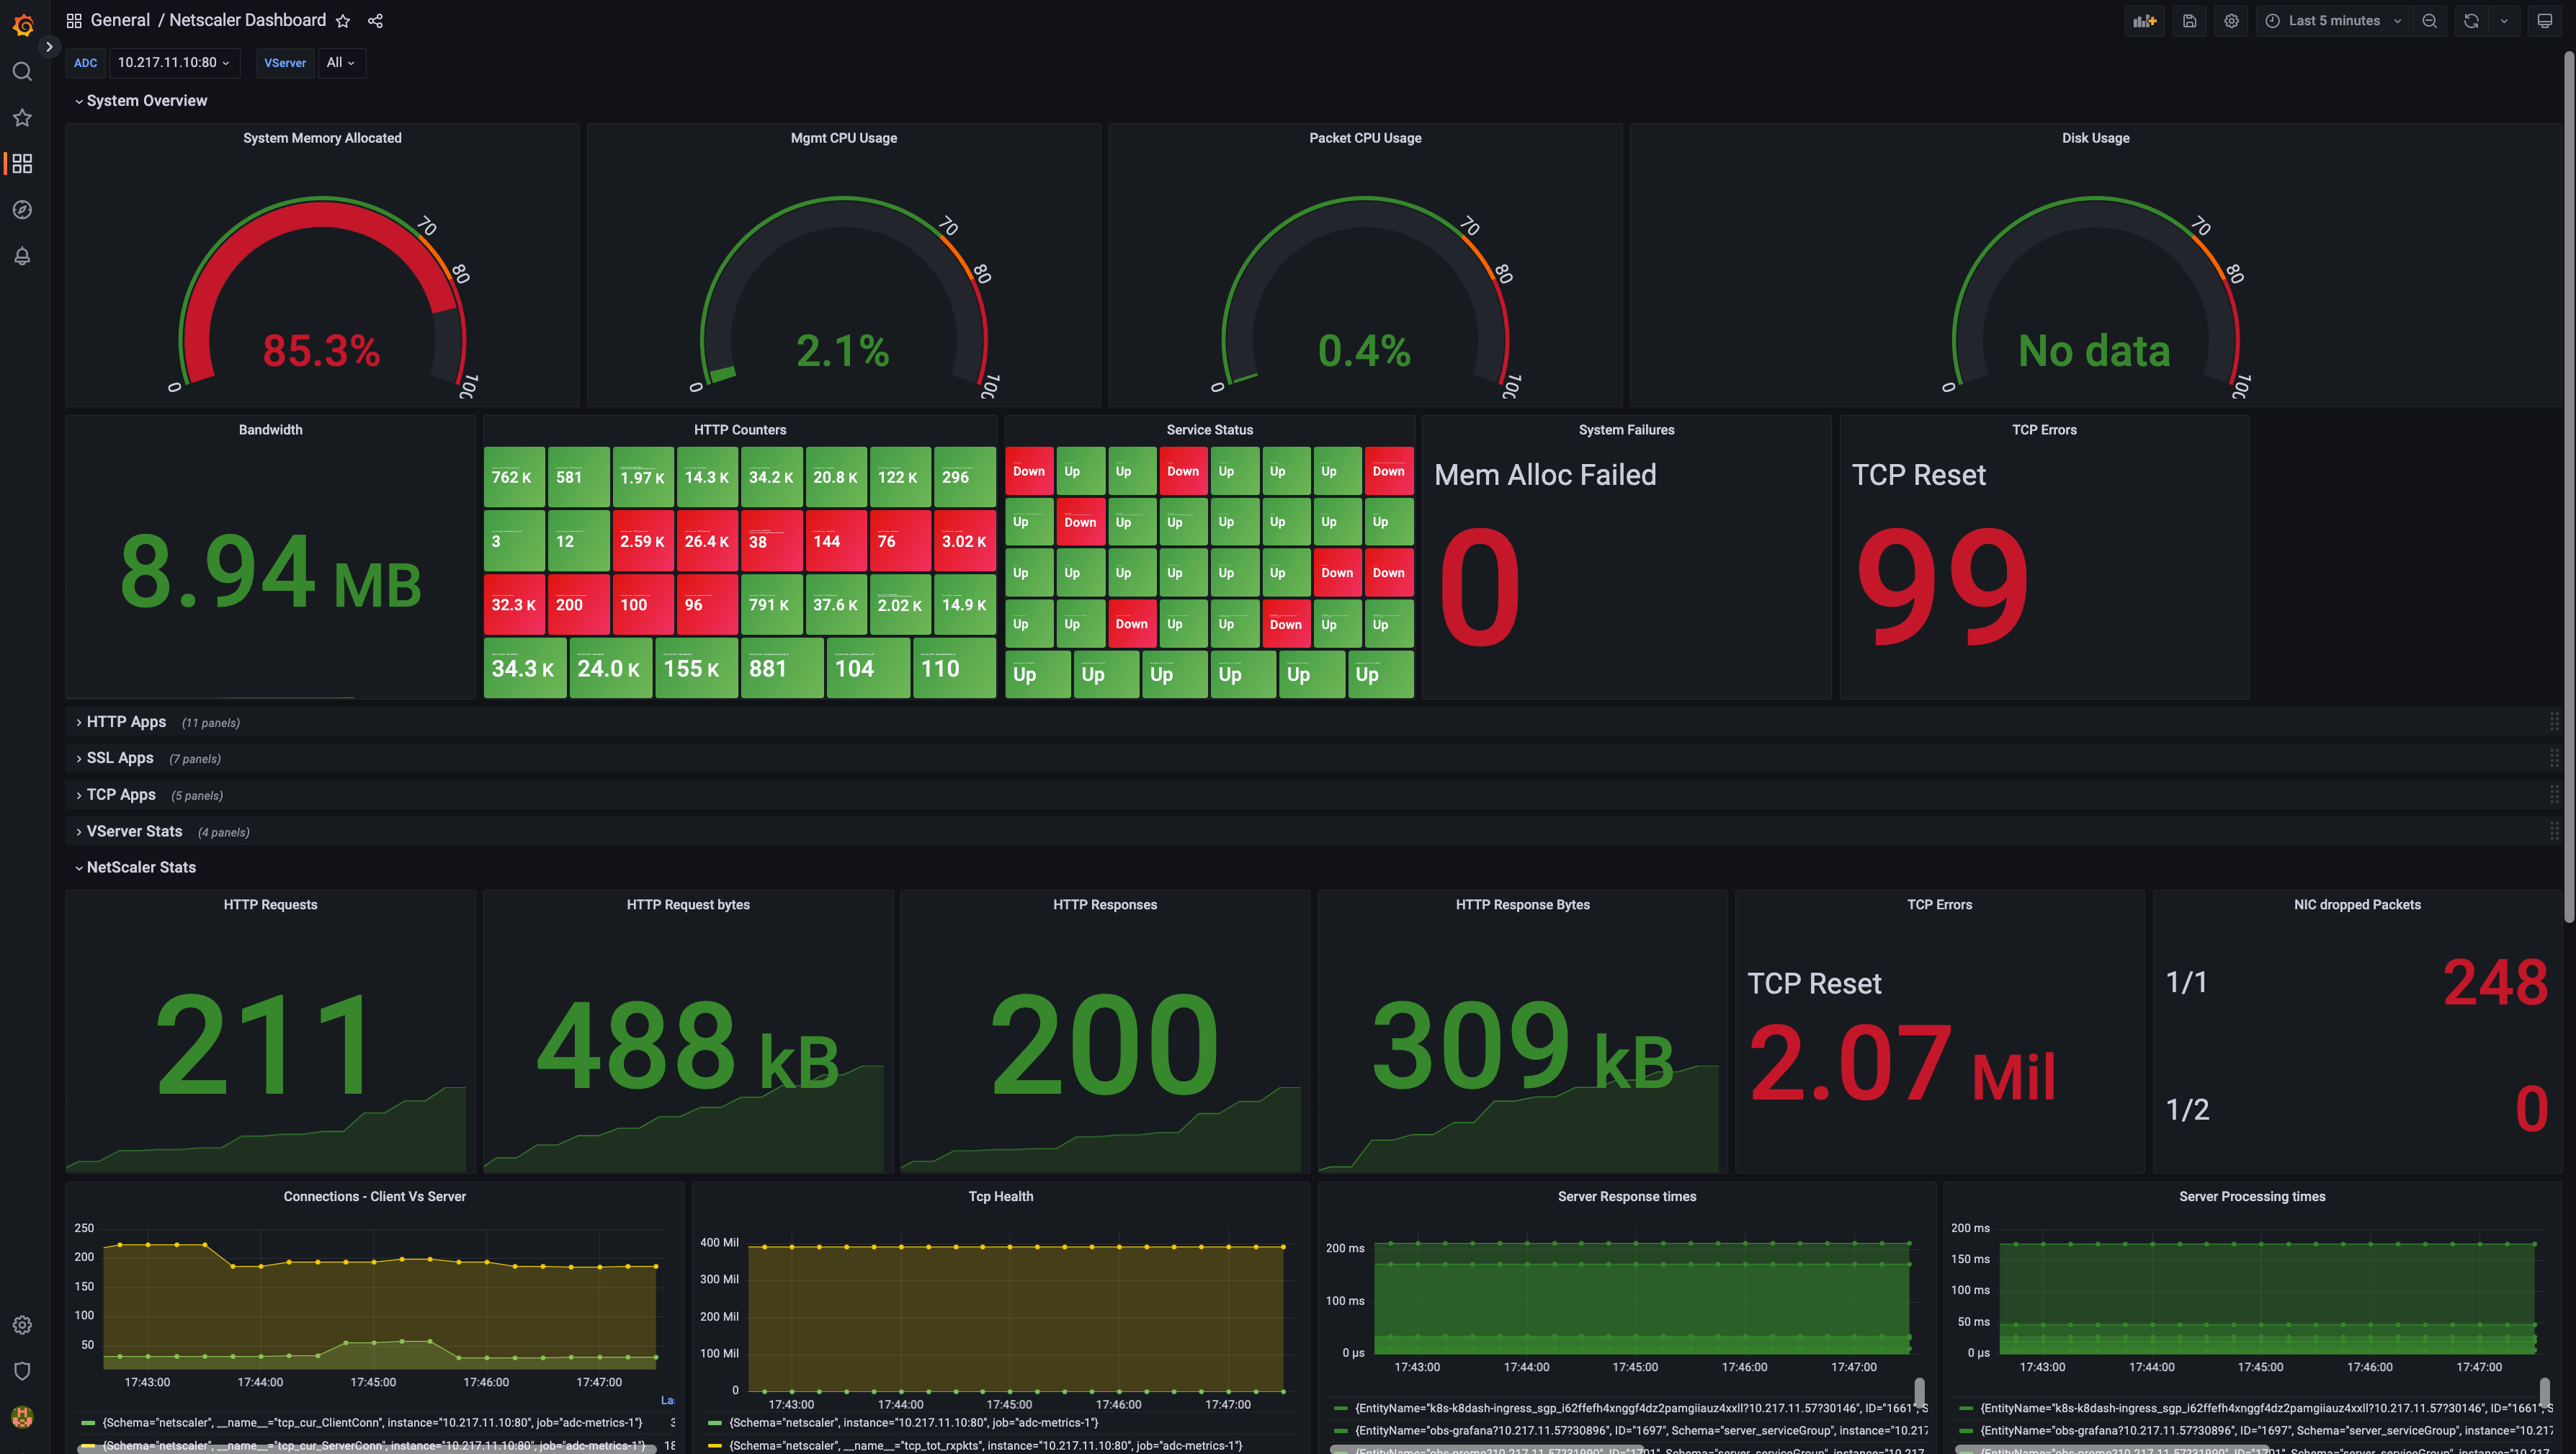Viewport: 2576px width, 1454px height.
Task: Refresh the dashboard
Action: coord(2471,21)
